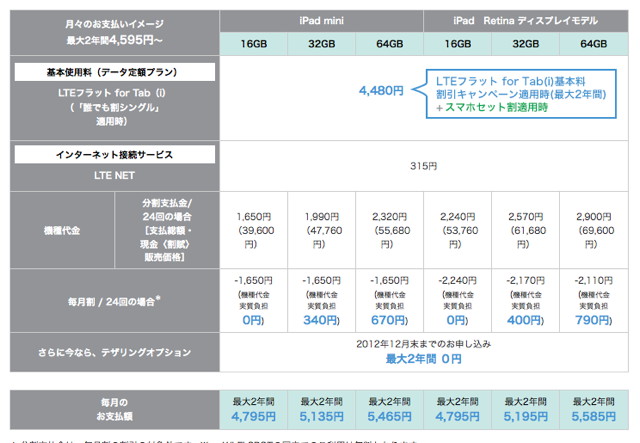Click the 5,135円 monthly payment total
Viewport: 640px width, 443px height.
tap(322, 413)
